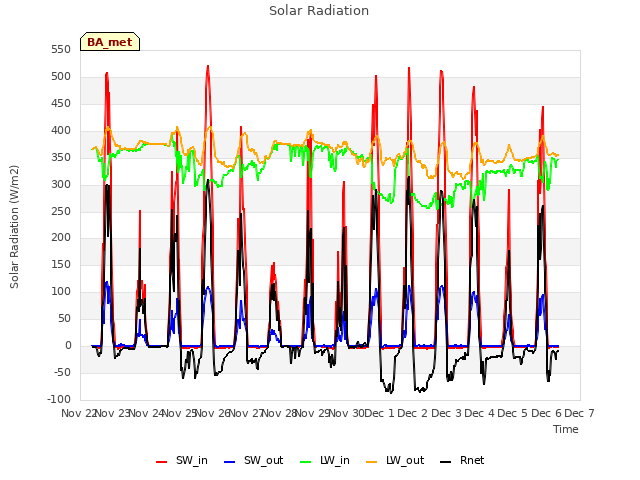Click the Dec 5 x-axis label

[513, 413]
